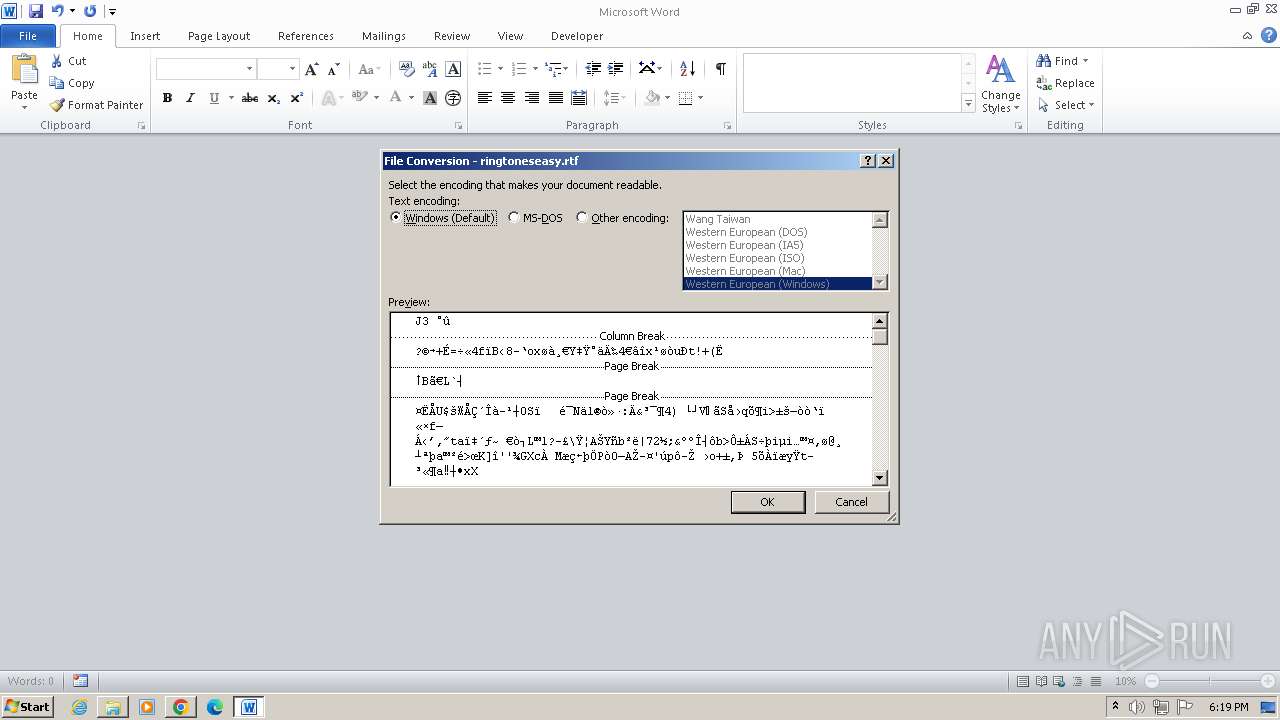
Task: Switch to the References tab
Action: coord(306,36)
